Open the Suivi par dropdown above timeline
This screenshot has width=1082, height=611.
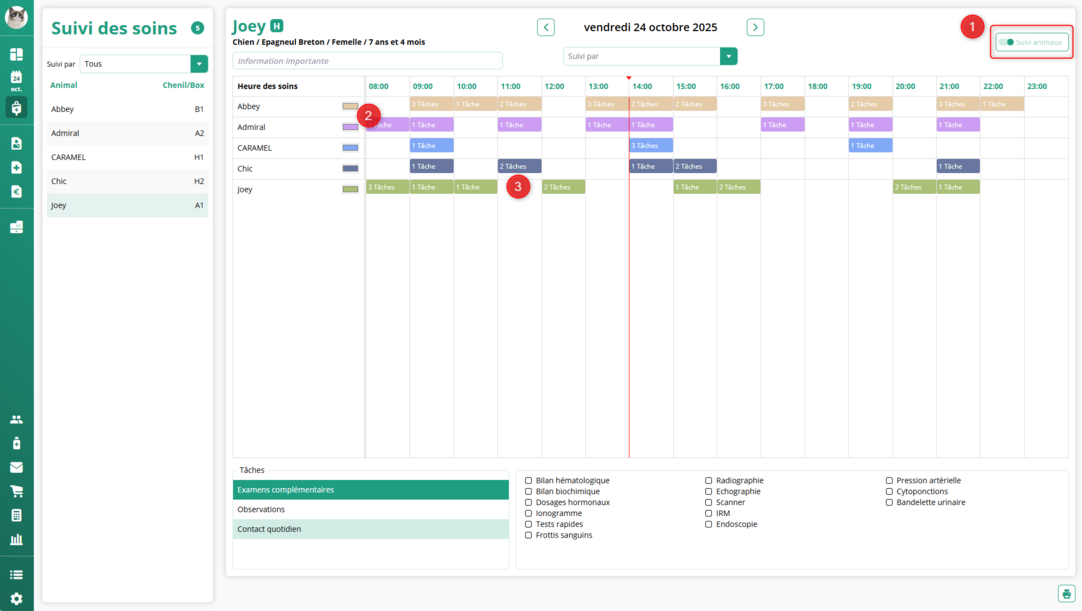(729, 57)
